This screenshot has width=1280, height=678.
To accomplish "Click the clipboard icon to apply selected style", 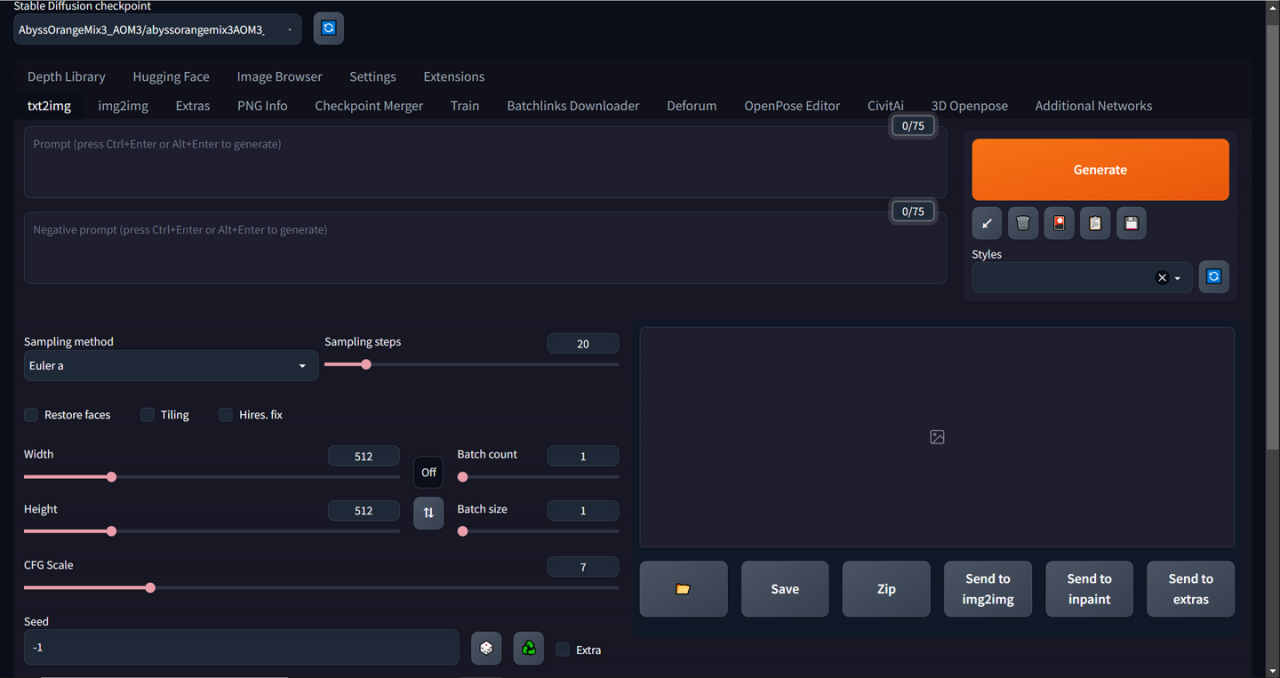I will point(1095,223).
